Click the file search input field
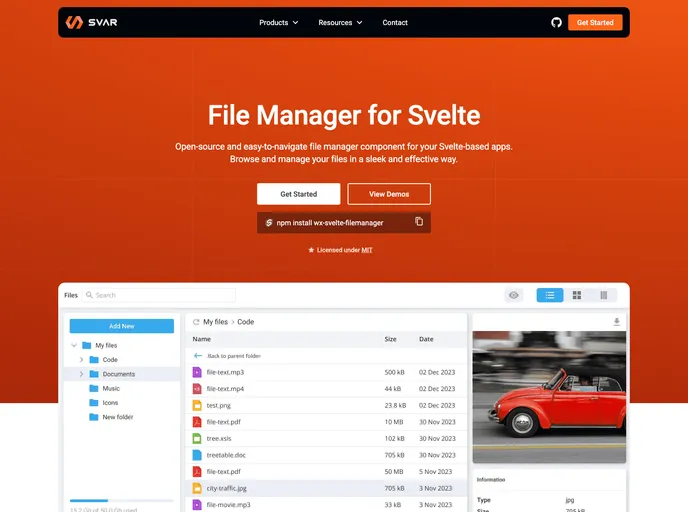688x512 pixels. click(158, 295)
